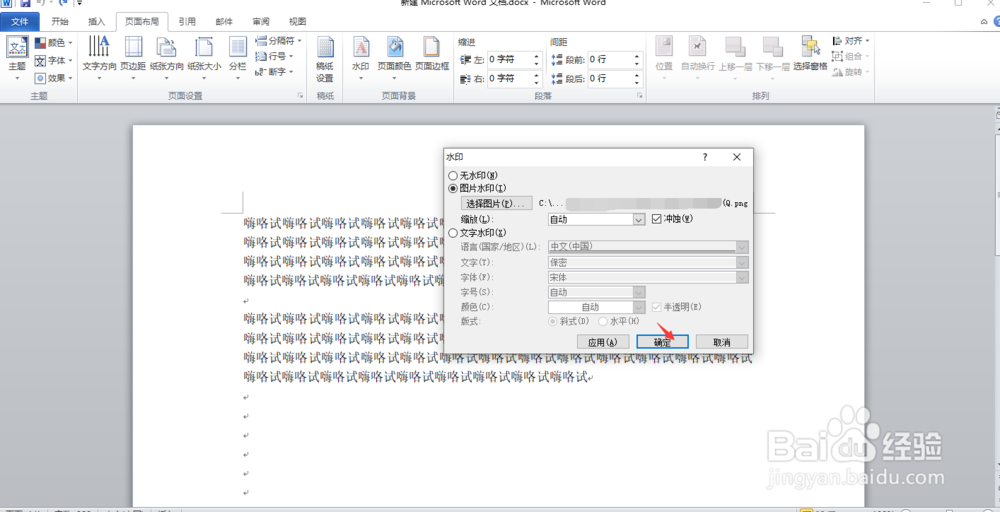The height and width of the screenshot is (512, 1000).
Task: Open theme Colors (颜色) menu
Action: tap(54, 43)
